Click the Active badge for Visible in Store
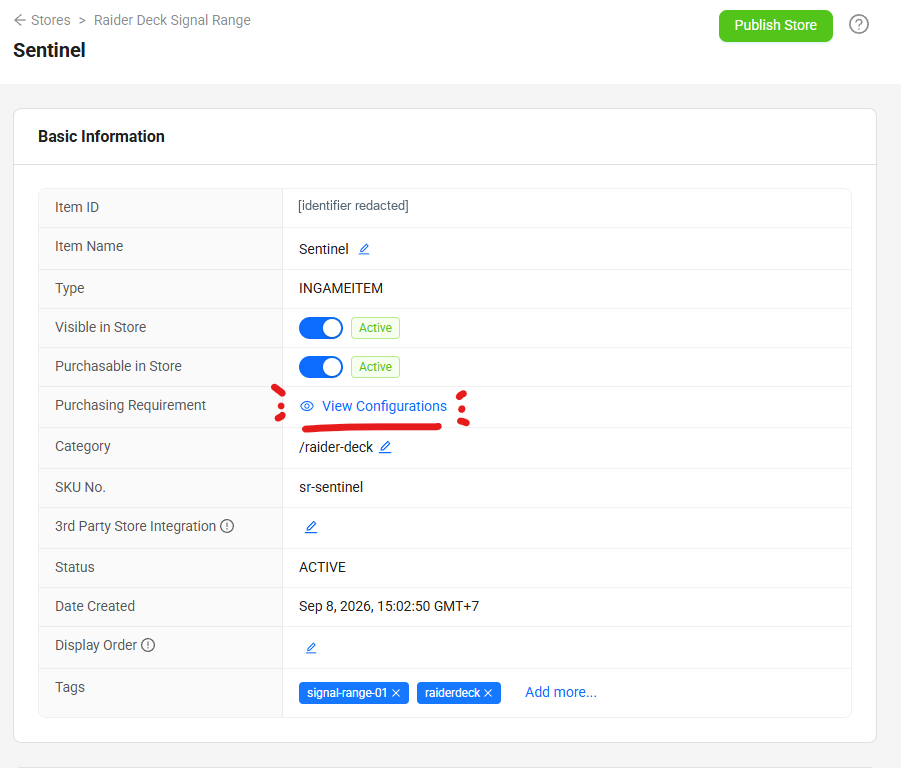This screenshot has width=901, height=768. coord(375,328)
